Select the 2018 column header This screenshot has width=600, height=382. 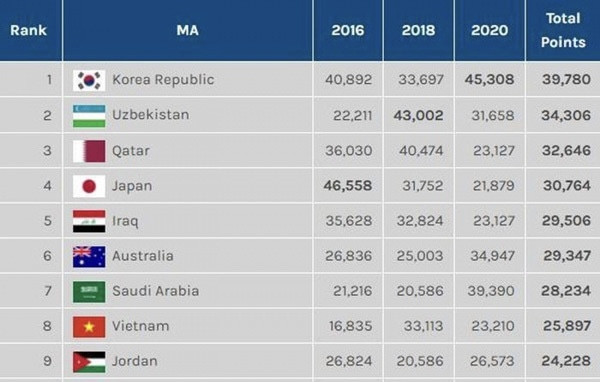click(418, 30)
